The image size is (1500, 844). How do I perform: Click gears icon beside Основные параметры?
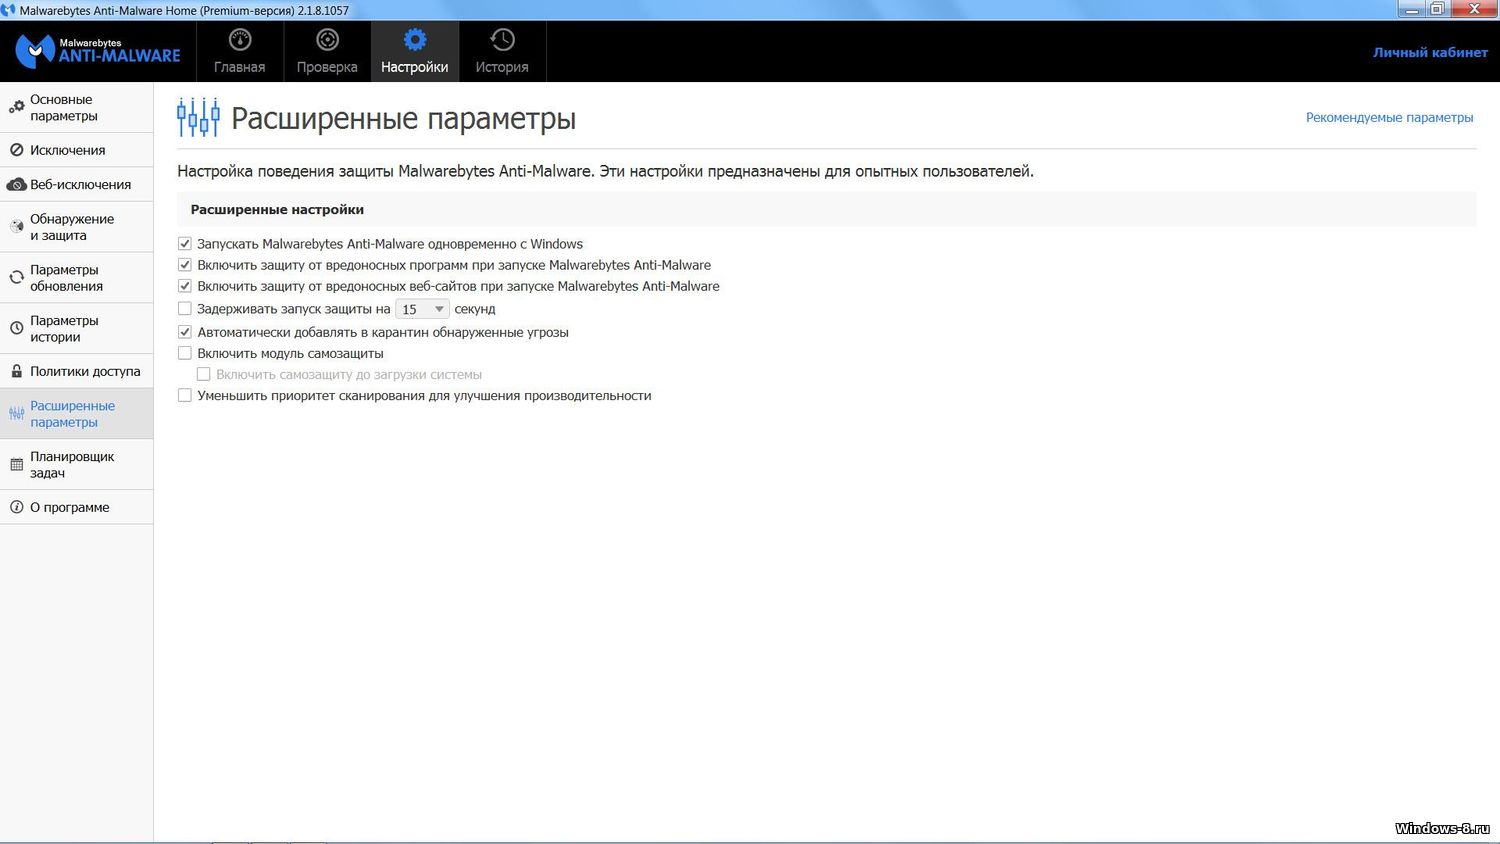point(16,107)
